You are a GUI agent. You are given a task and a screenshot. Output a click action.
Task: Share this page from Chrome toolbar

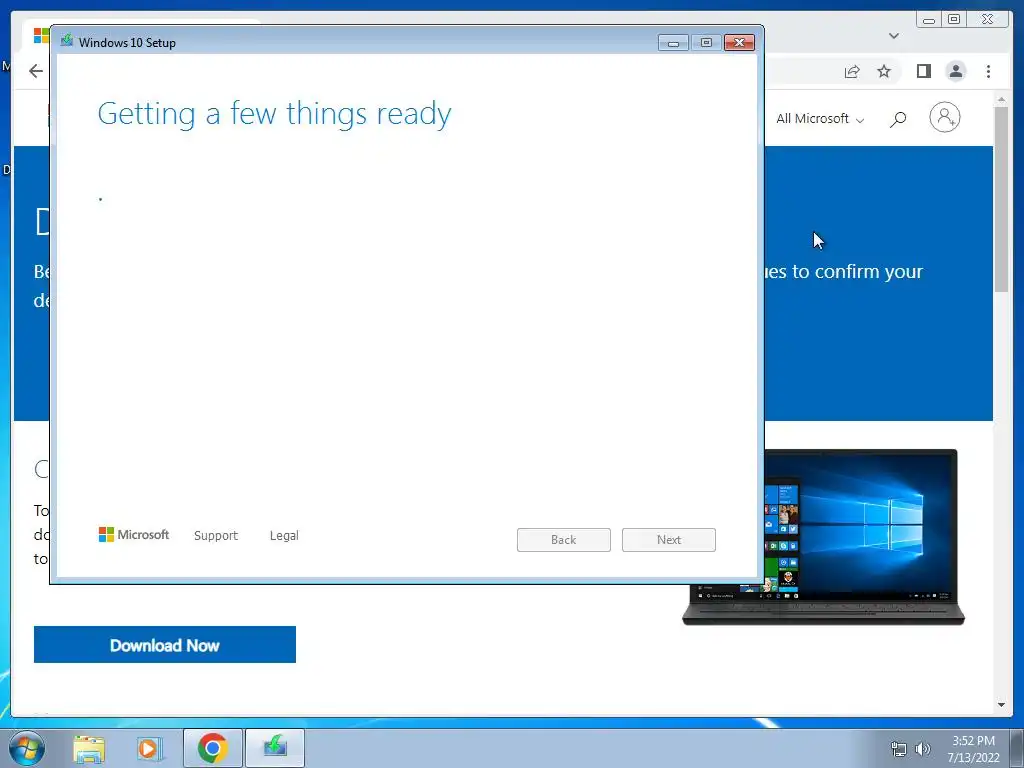click(x=852, y=71)
